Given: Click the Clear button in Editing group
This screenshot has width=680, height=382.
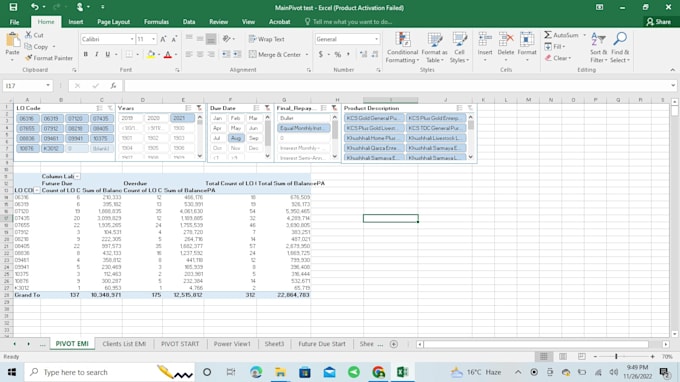Looking at the screenshot, I should point(559,58).
